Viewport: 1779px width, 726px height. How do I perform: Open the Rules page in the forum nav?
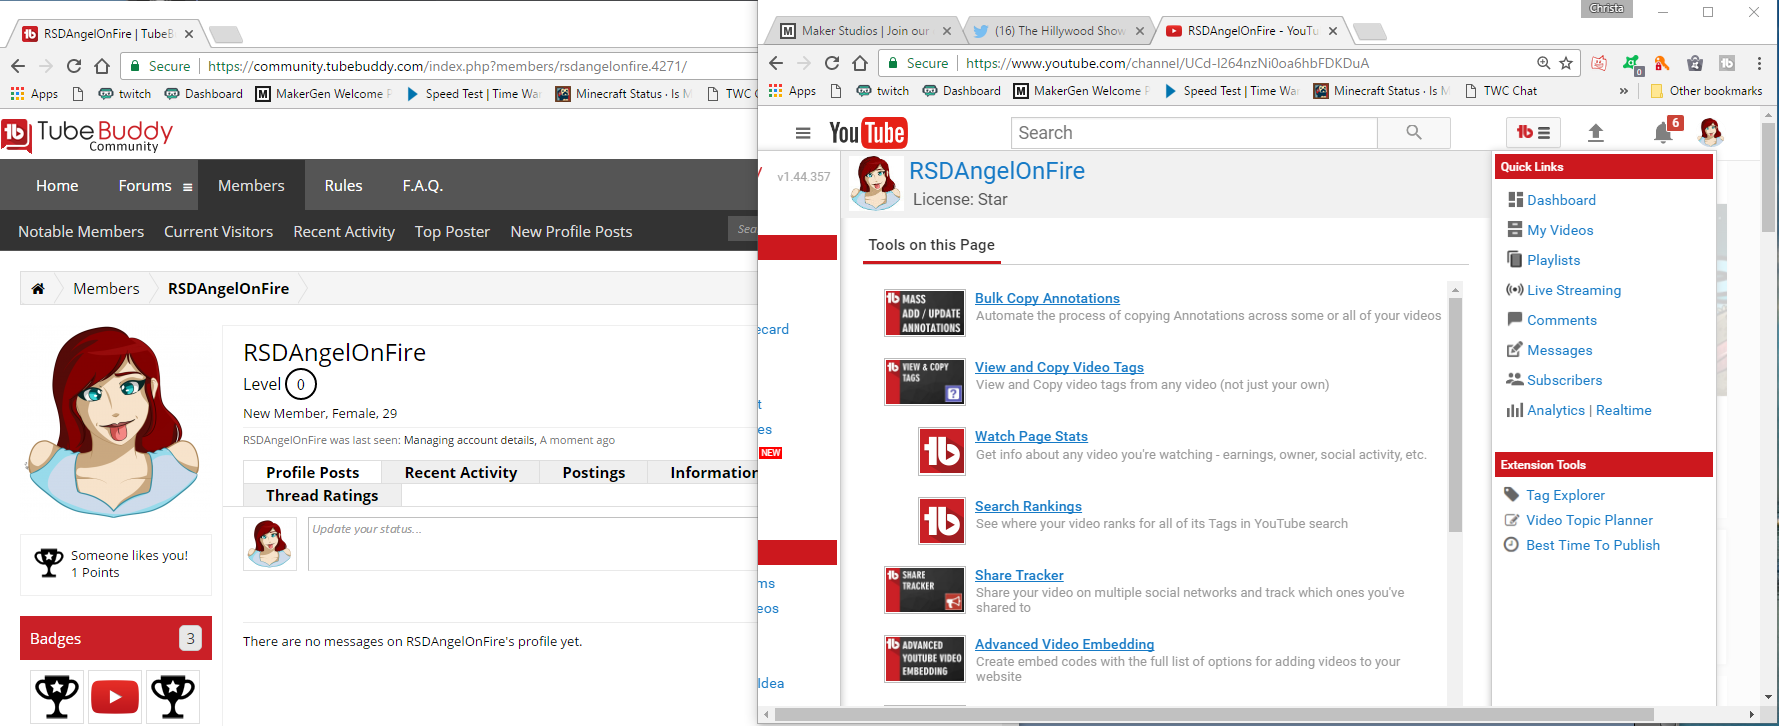pos(343,185)
